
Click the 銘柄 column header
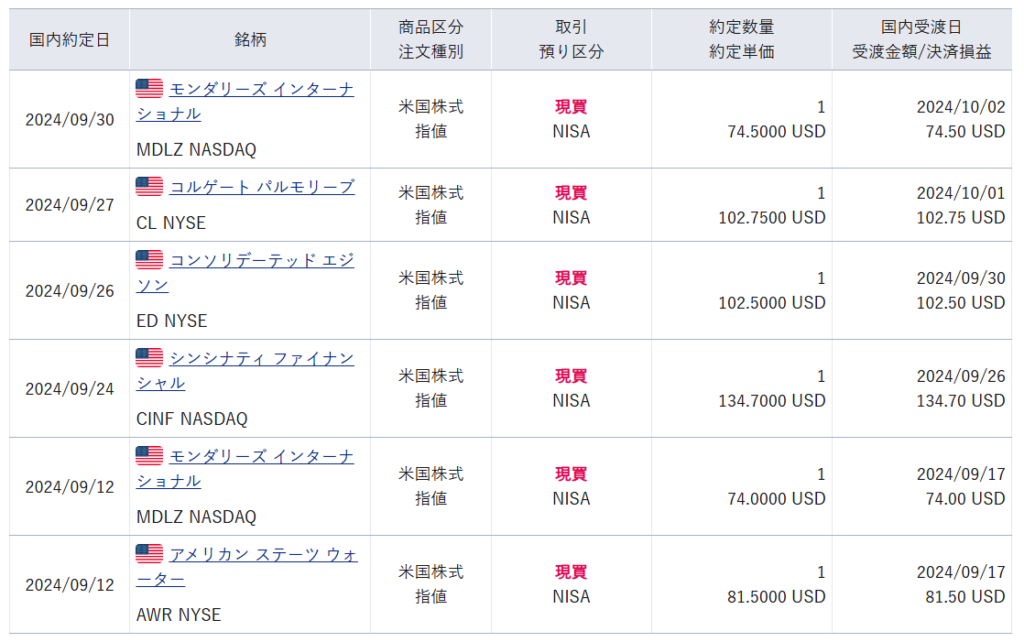(249, 40)
